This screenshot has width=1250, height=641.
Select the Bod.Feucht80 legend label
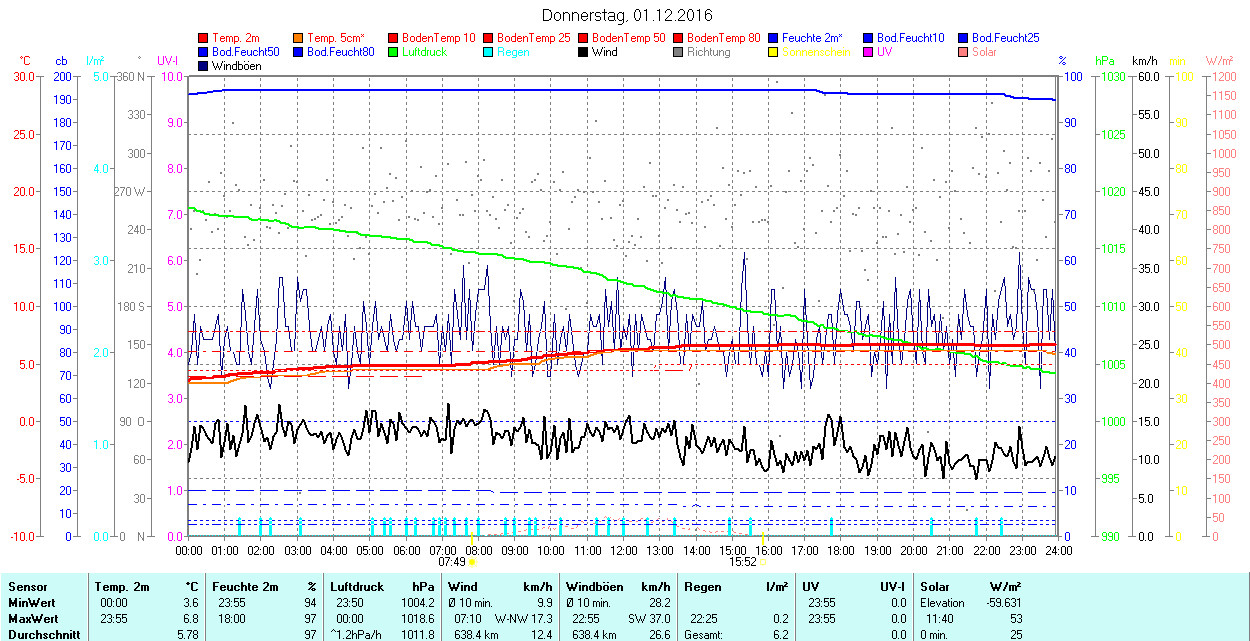(340, 52)
